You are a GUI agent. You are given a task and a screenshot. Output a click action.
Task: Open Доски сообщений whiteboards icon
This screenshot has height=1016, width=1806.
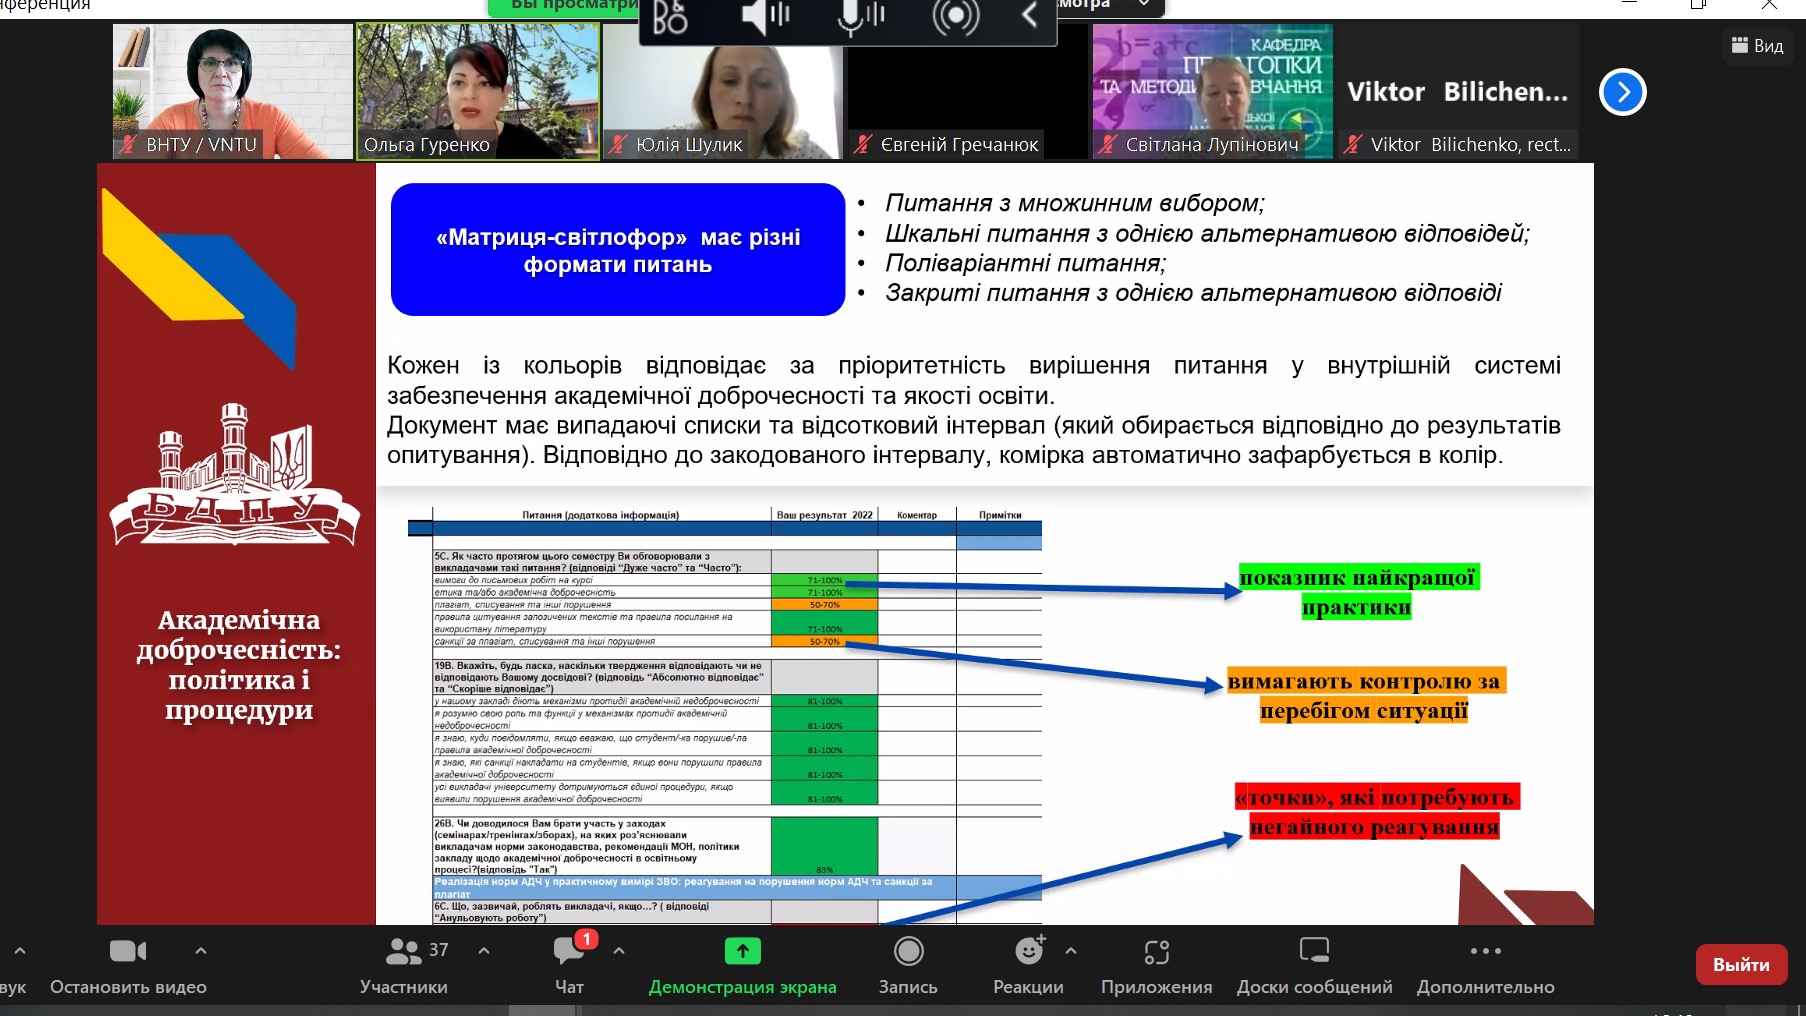[1314, 950]
